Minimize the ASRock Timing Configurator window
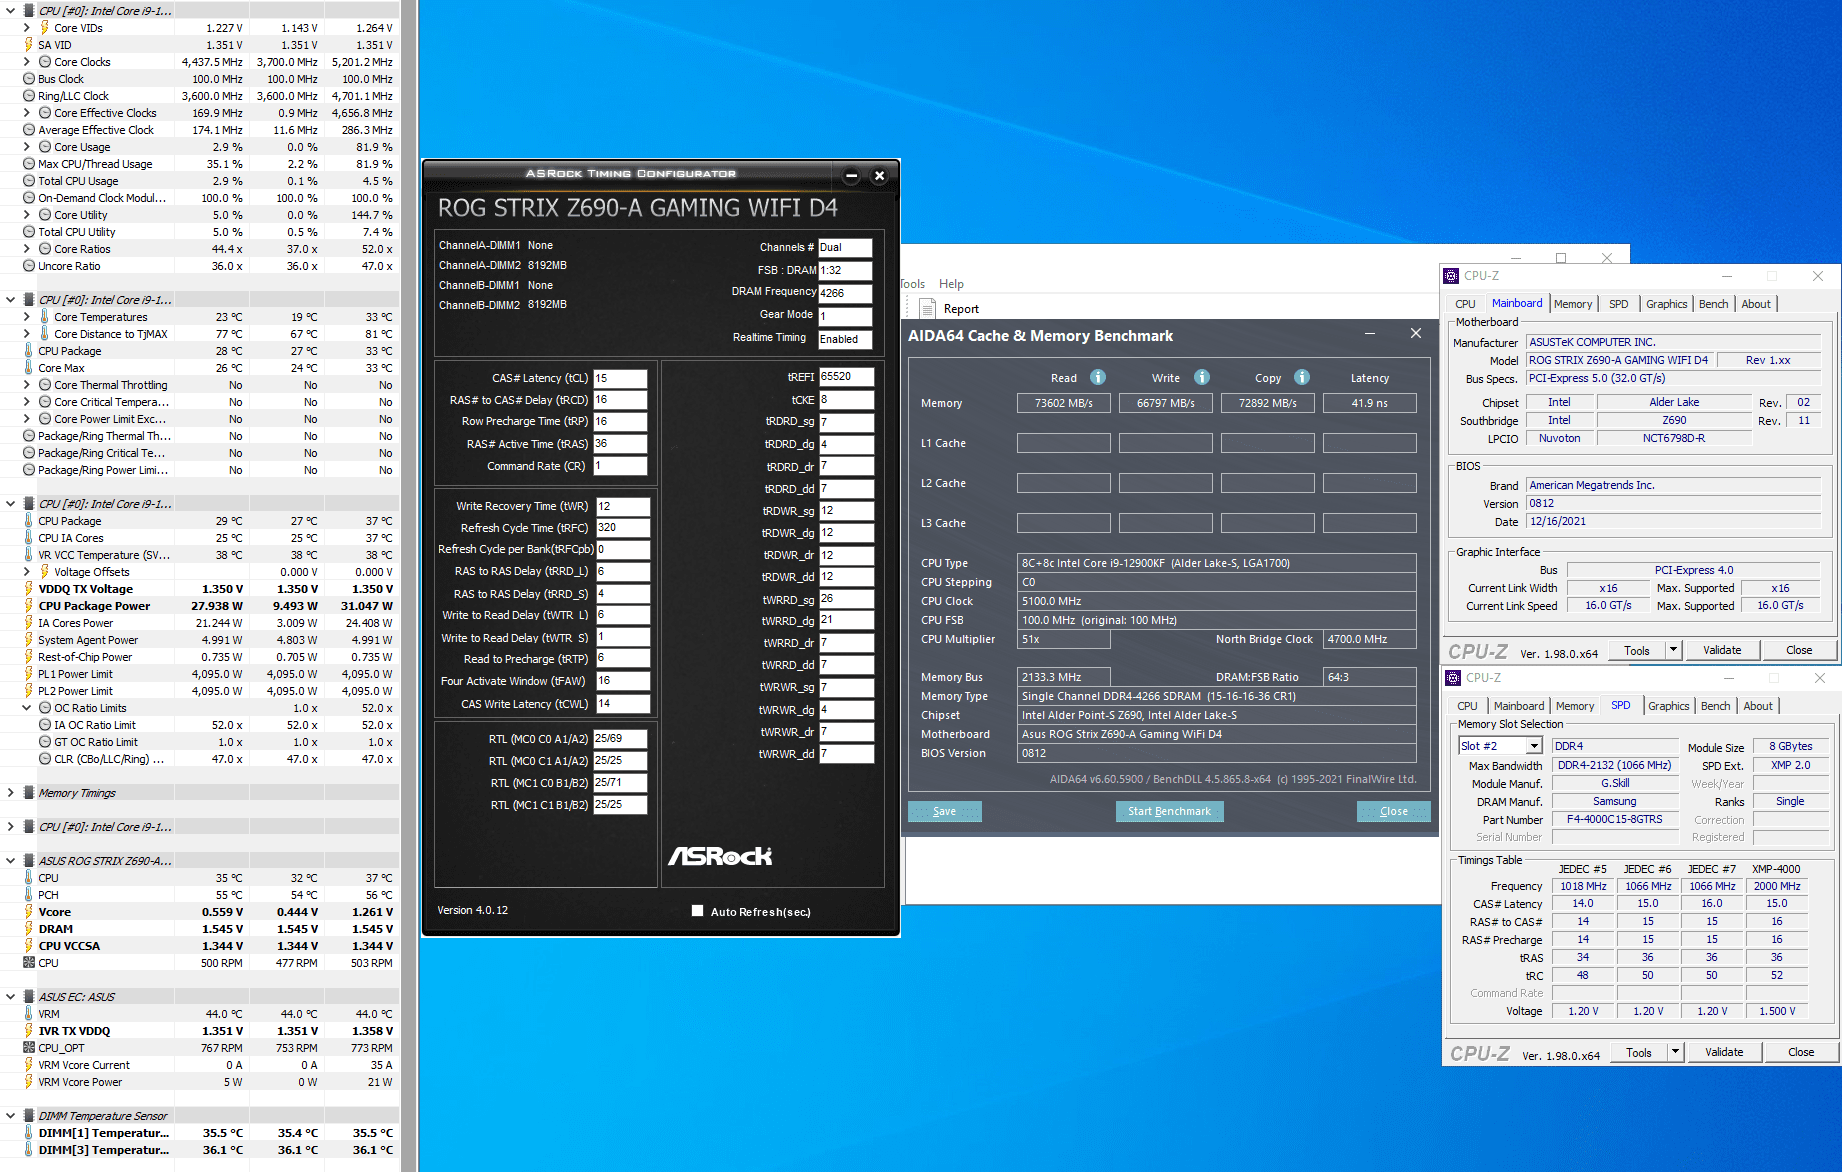 [x=851, y=175]
